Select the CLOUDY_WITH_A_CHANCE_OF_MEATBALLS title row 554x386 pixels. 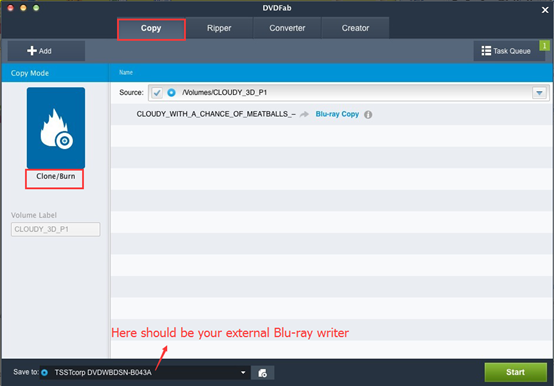(x=331, y=114)
